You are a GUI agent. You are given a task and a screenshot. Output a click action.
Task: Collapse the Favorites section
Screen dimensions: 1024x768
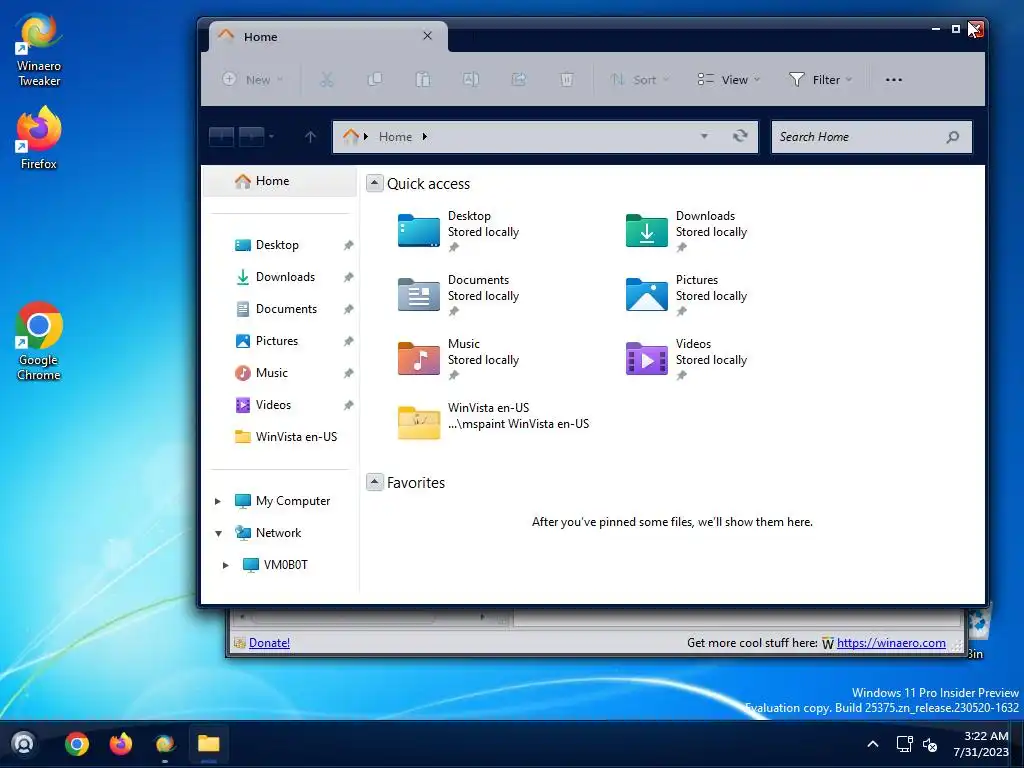[x=374, y=482]
